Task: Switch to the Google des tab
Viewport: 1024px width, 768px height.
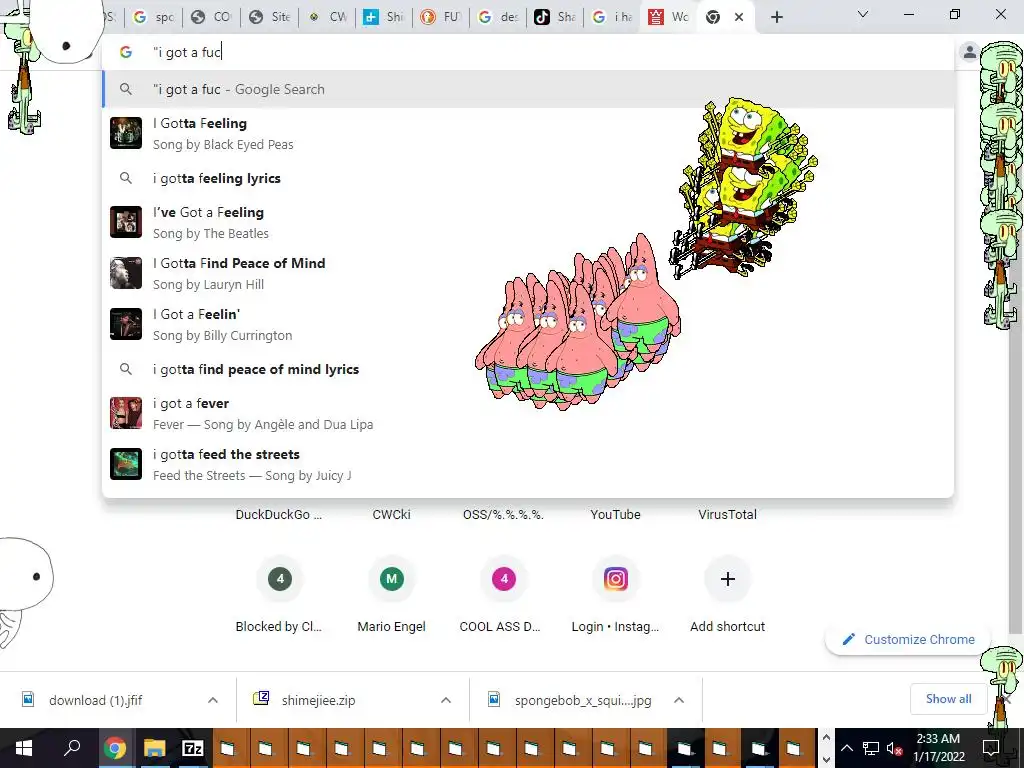Action: 498,17
